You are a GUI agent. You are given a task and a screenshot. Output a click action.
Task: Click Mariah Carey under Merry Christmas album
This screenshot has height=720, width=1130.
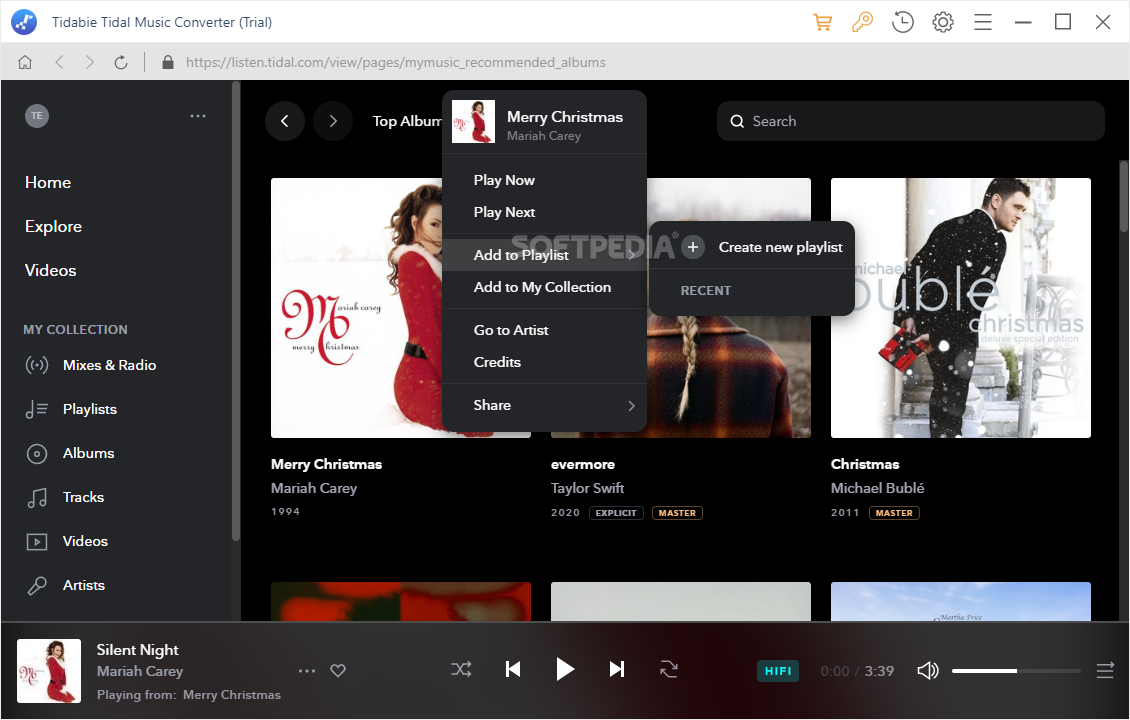314,488
